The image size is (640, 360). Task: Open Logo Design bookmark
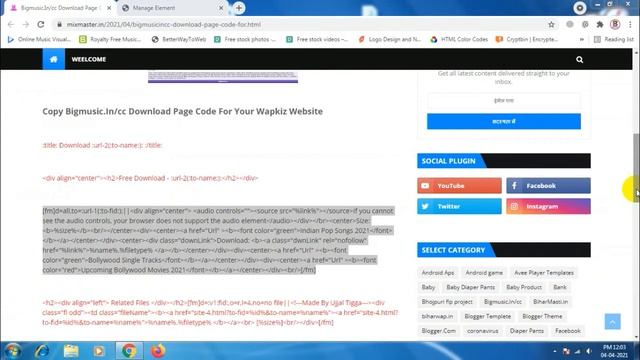tap(389, 39)
